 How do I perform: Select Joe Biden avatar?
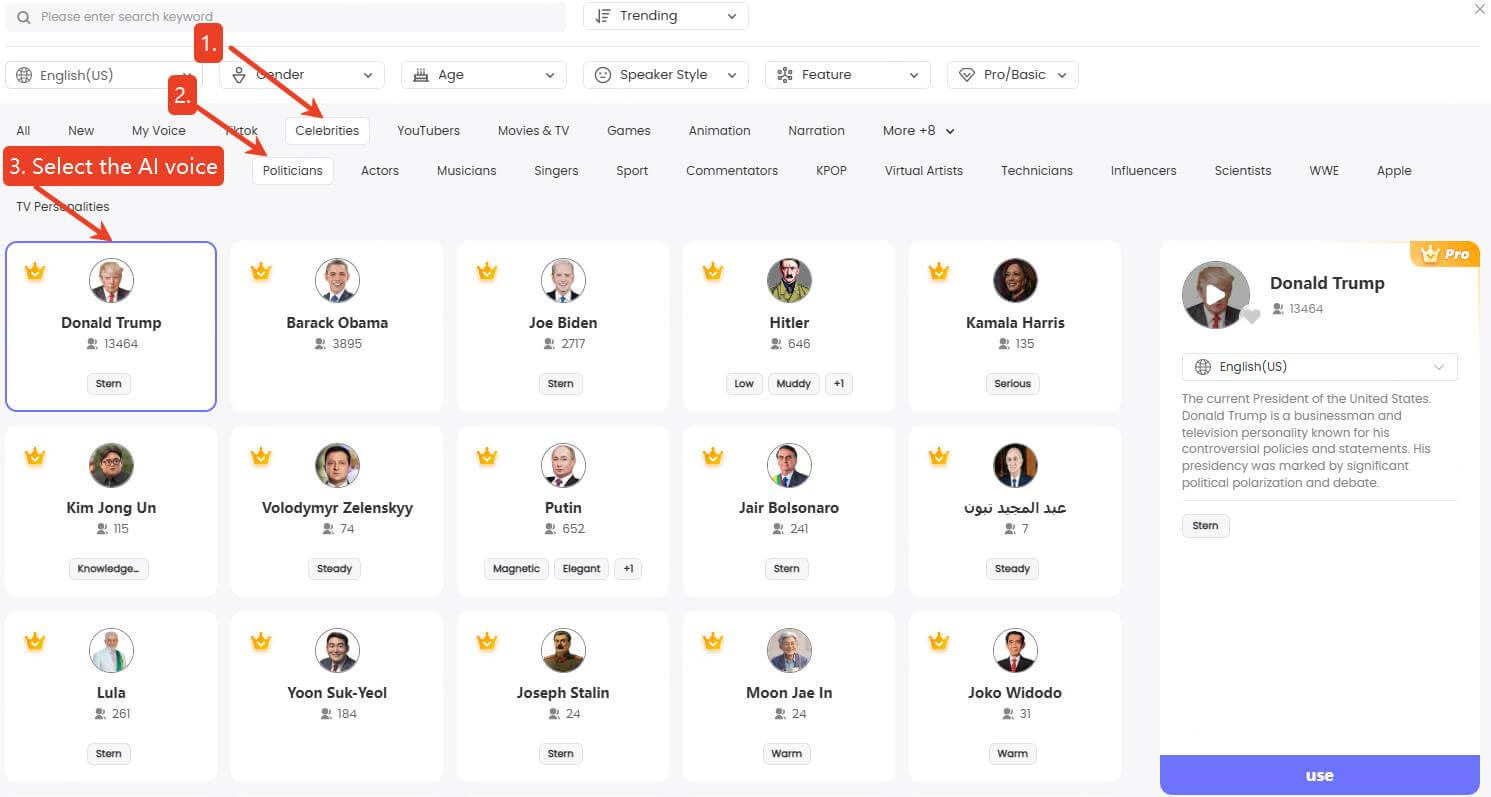[x=563, y=281]
